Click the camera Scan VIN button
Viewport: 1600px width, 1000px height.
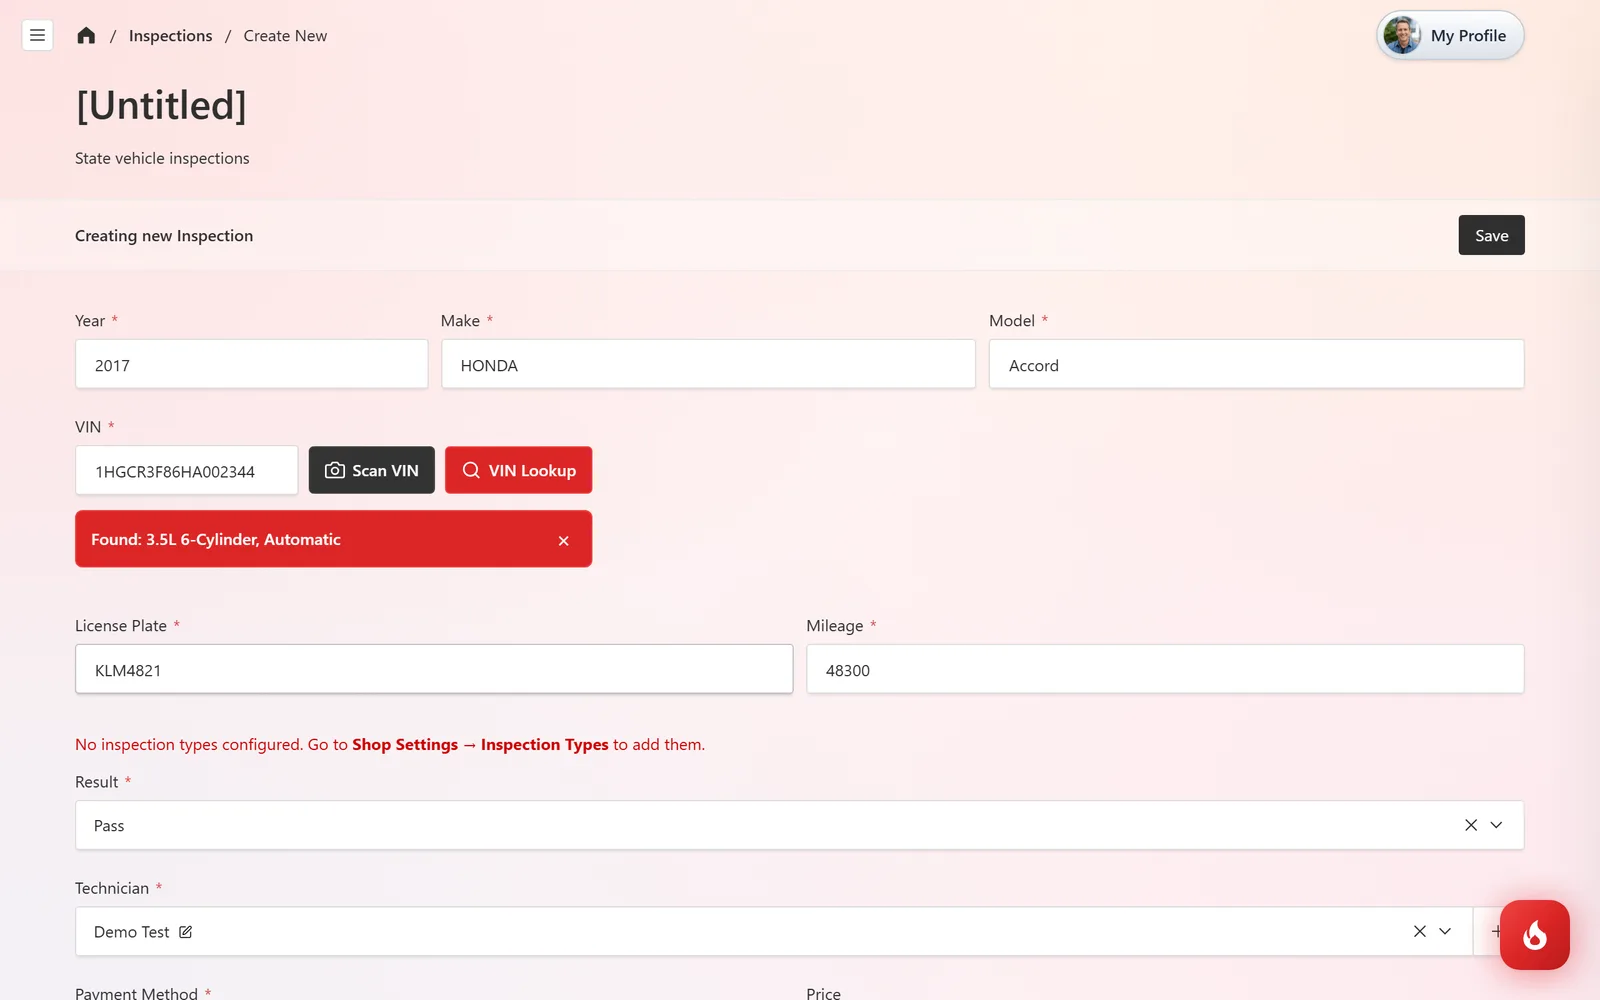tap(371, 470)
